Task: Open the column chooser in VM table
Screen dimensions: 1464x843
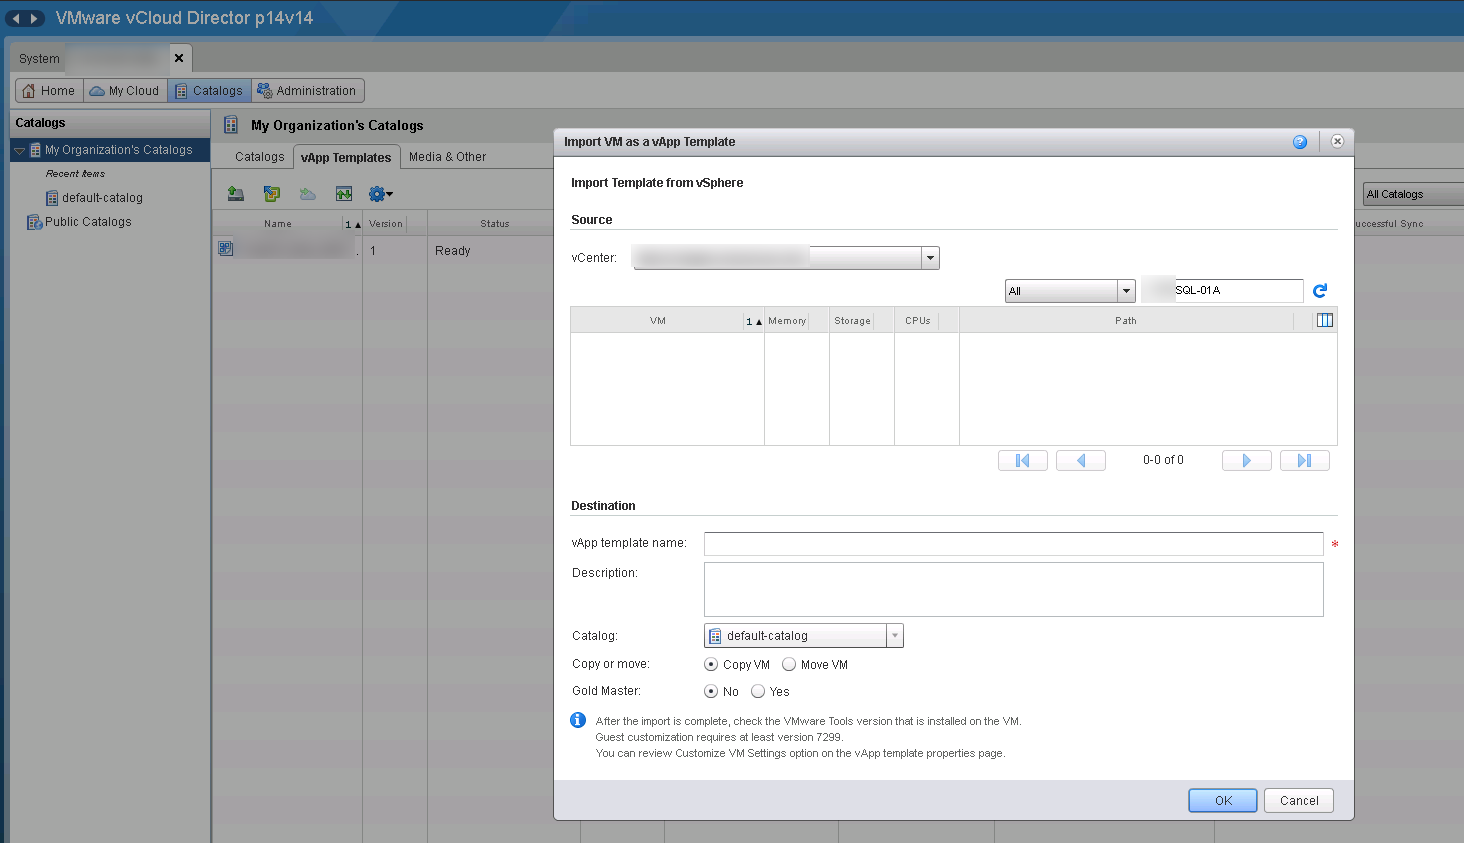Action: (x=1325, y=321)
